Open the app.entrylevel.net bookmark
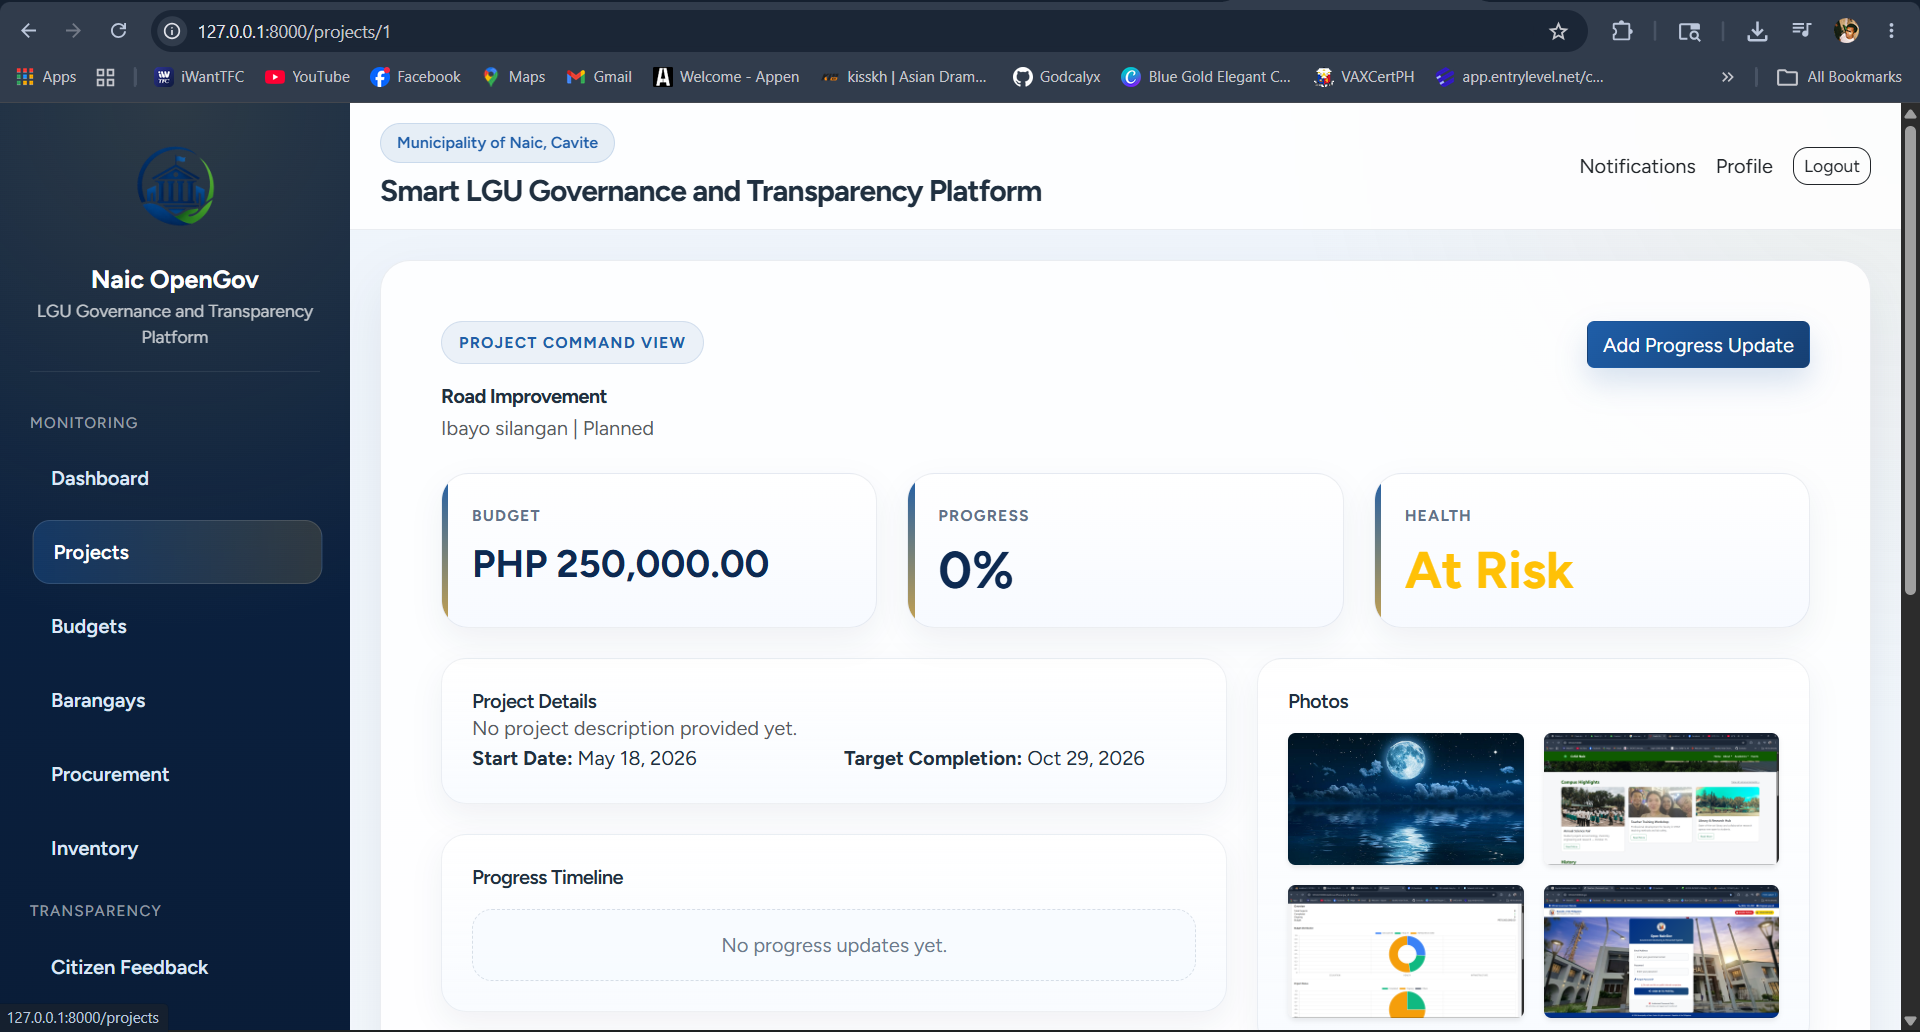This screenshot has height=1032, width=1920. tap(1519, 77)
